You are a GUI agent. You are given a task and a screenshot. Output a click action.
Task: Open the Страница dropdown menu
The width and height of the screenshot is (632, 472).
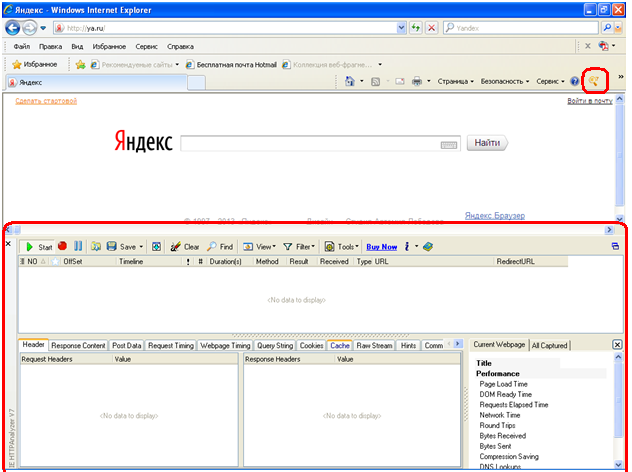[x=455, y=81]
